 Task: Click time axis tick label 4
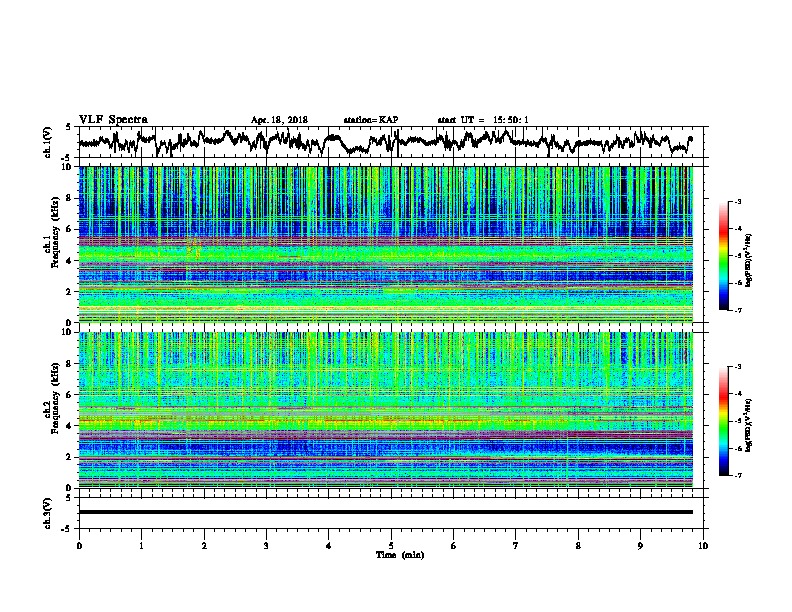329,546
